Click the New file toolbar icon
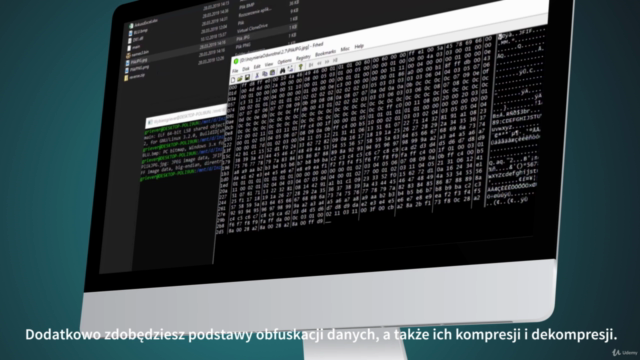Viewport: 640px width, 360px height. [x=233, y=80]
